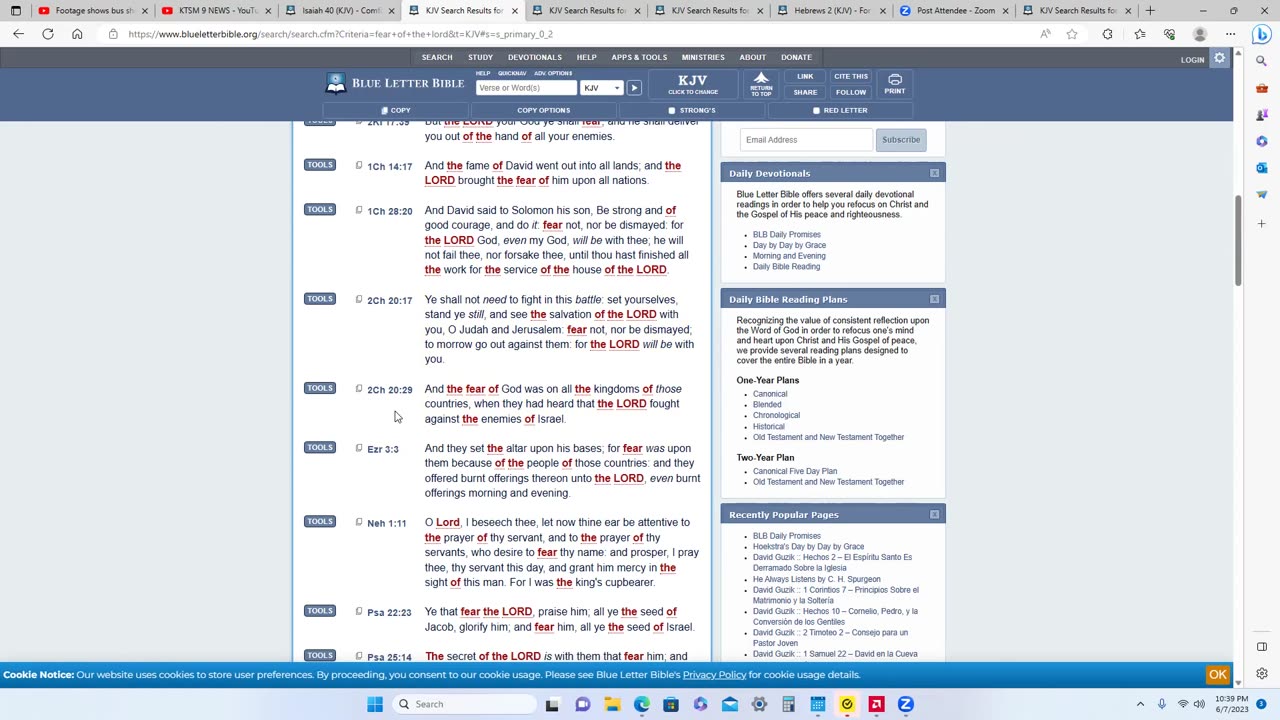The width and height of the screenshot is (1280, 720).
Task: Open Microsoft Edge from the taskbar
Action: tap(641, 704)
